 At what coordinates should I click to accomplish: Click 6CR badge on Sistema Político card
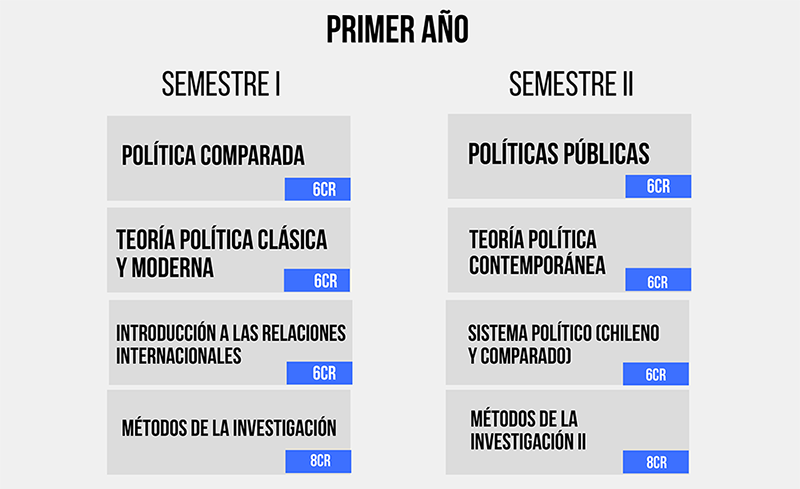click(x=656, y=374)
